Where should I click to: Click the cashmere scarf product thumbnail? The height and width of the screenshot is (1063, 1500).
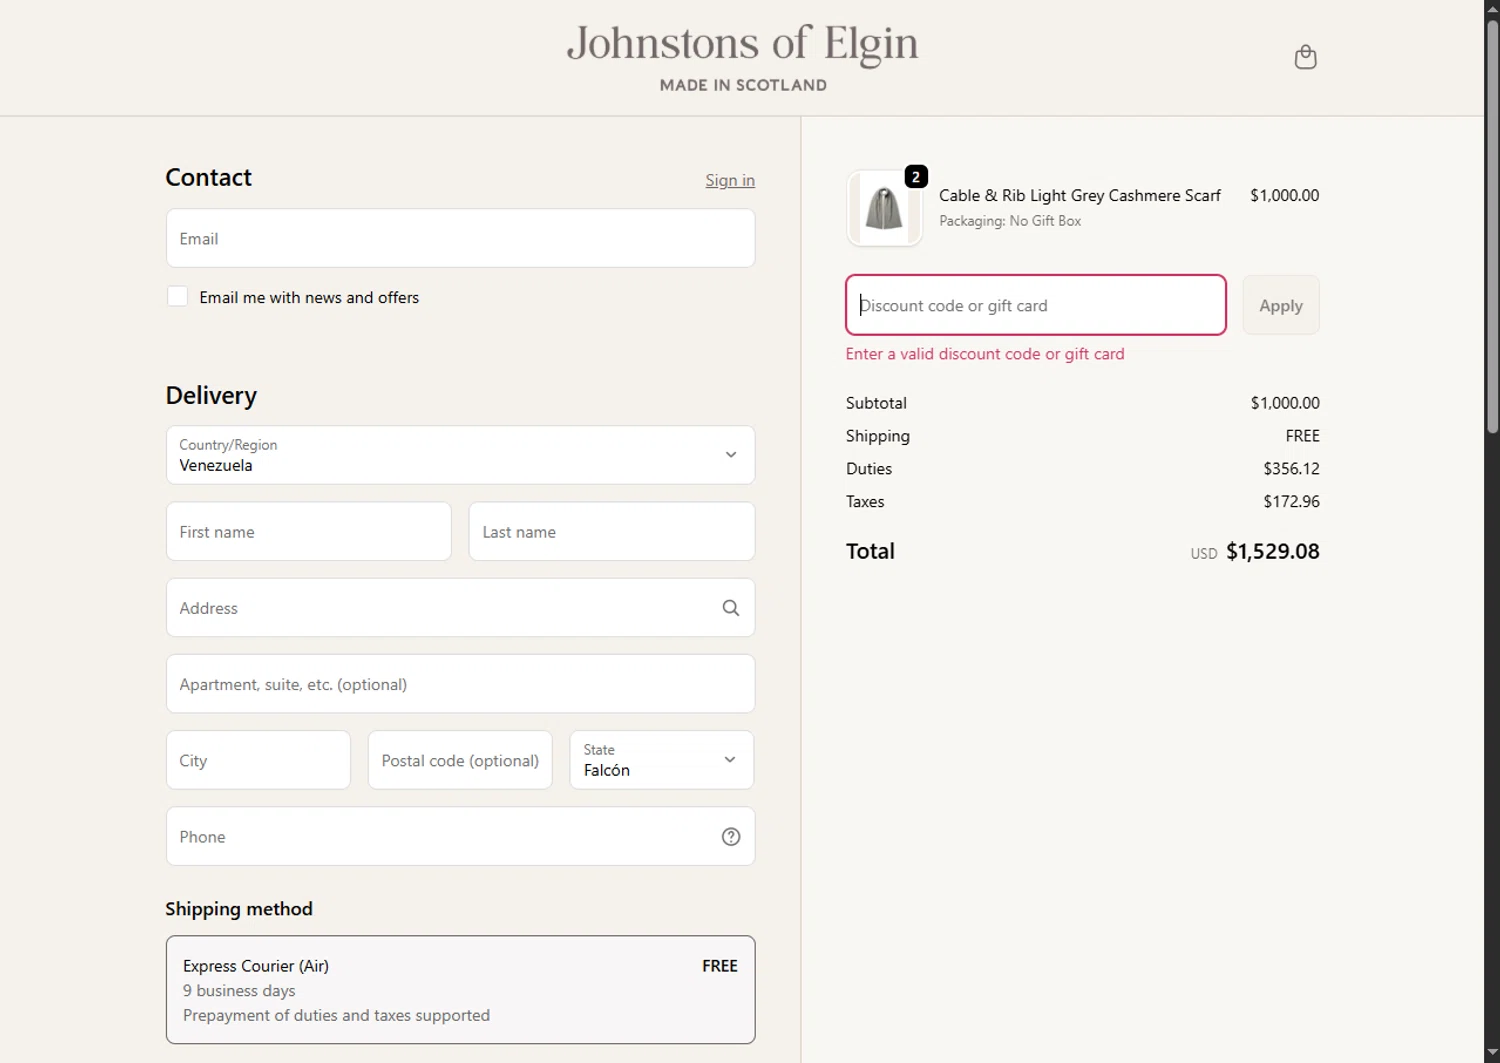884,208
